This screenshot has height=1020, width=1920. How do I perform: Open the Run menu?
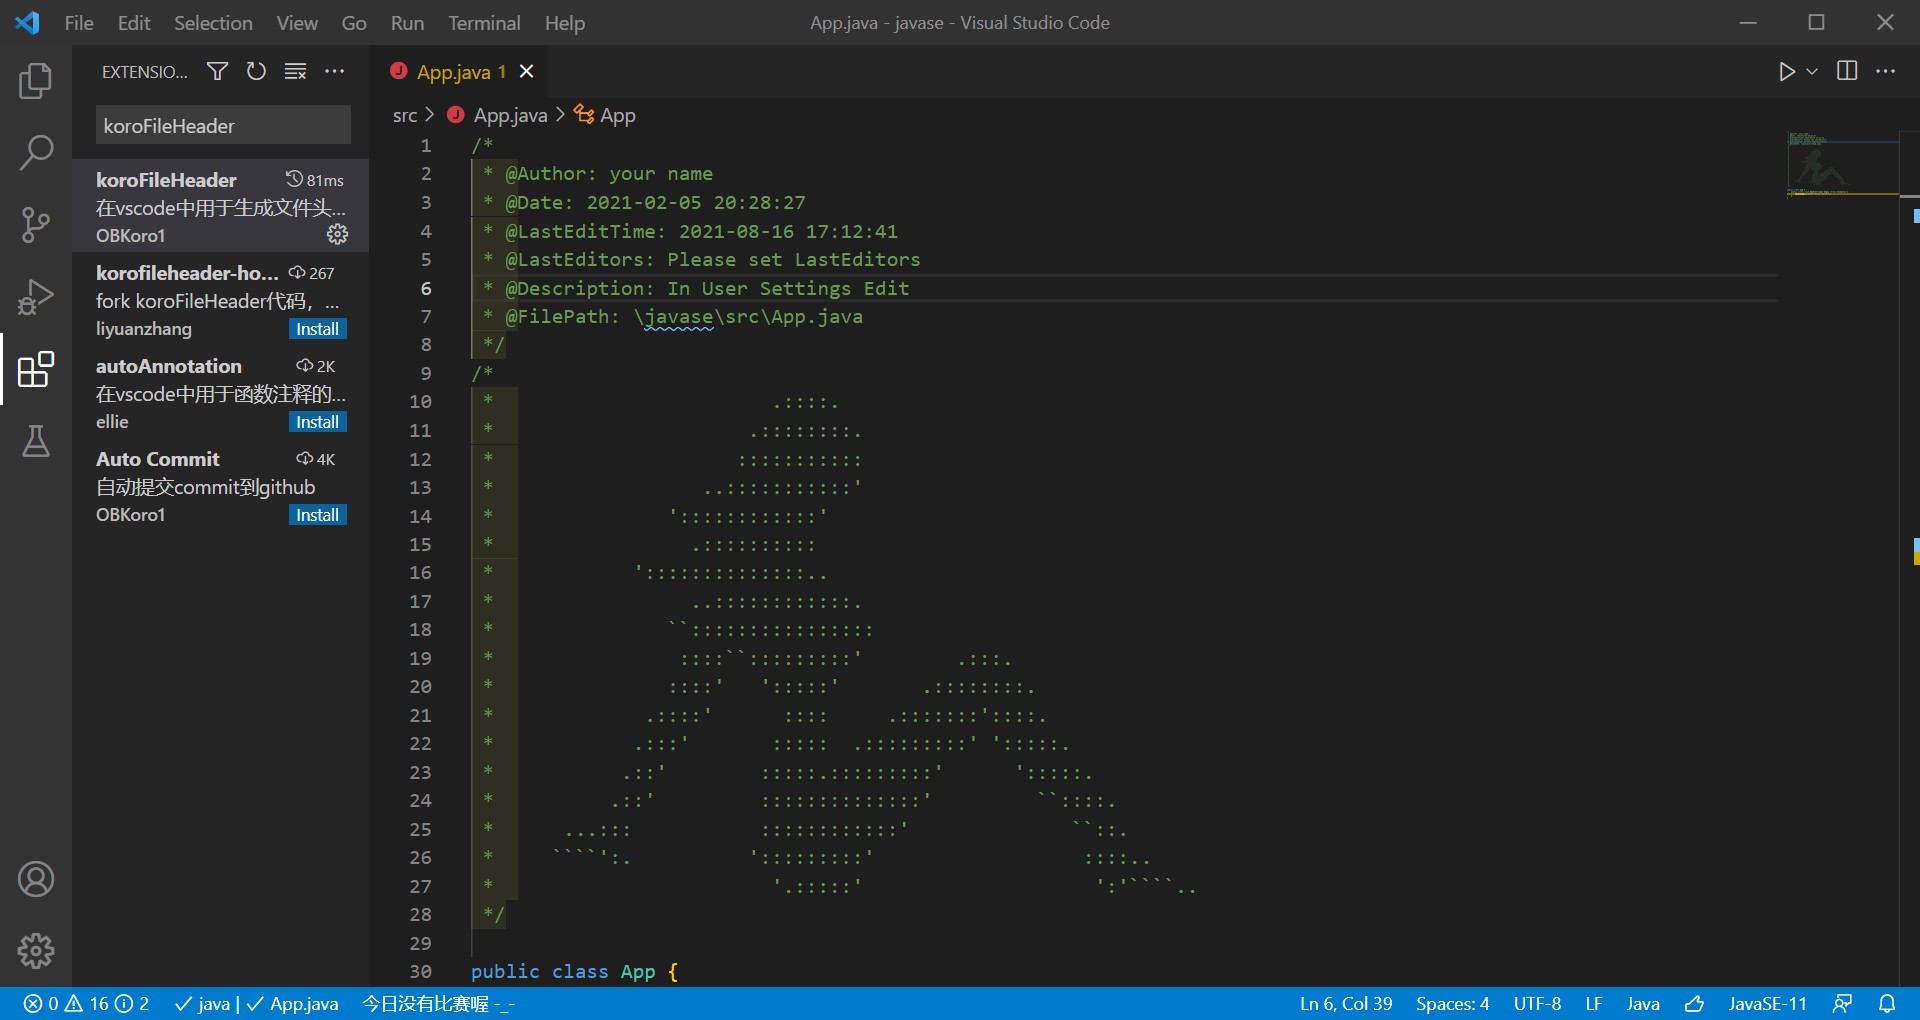click(407, 23)
